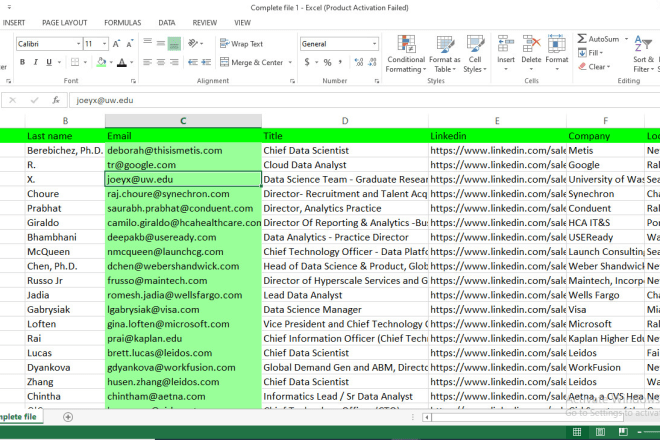The width and height of the screenshot is (660, 440).
Task: Apply red font color icon
Action: [122, 62]
